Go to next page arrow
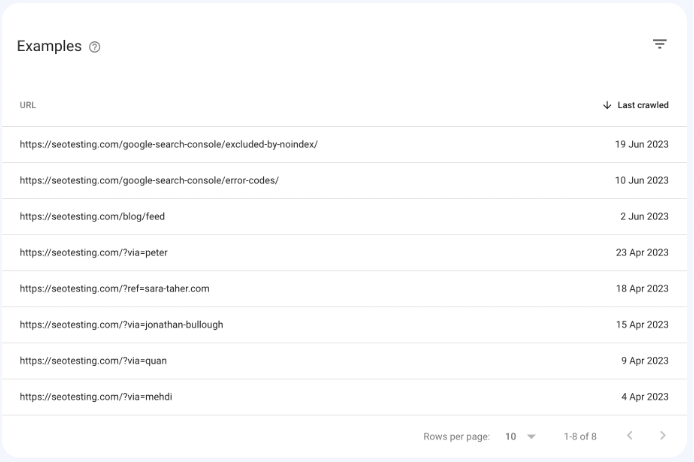 663,435
